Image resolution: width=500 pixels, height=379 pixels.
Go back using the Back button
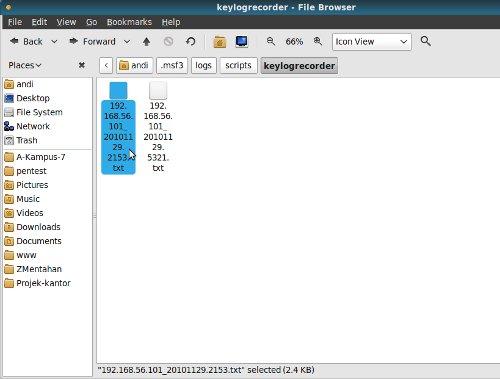[26, 42]
